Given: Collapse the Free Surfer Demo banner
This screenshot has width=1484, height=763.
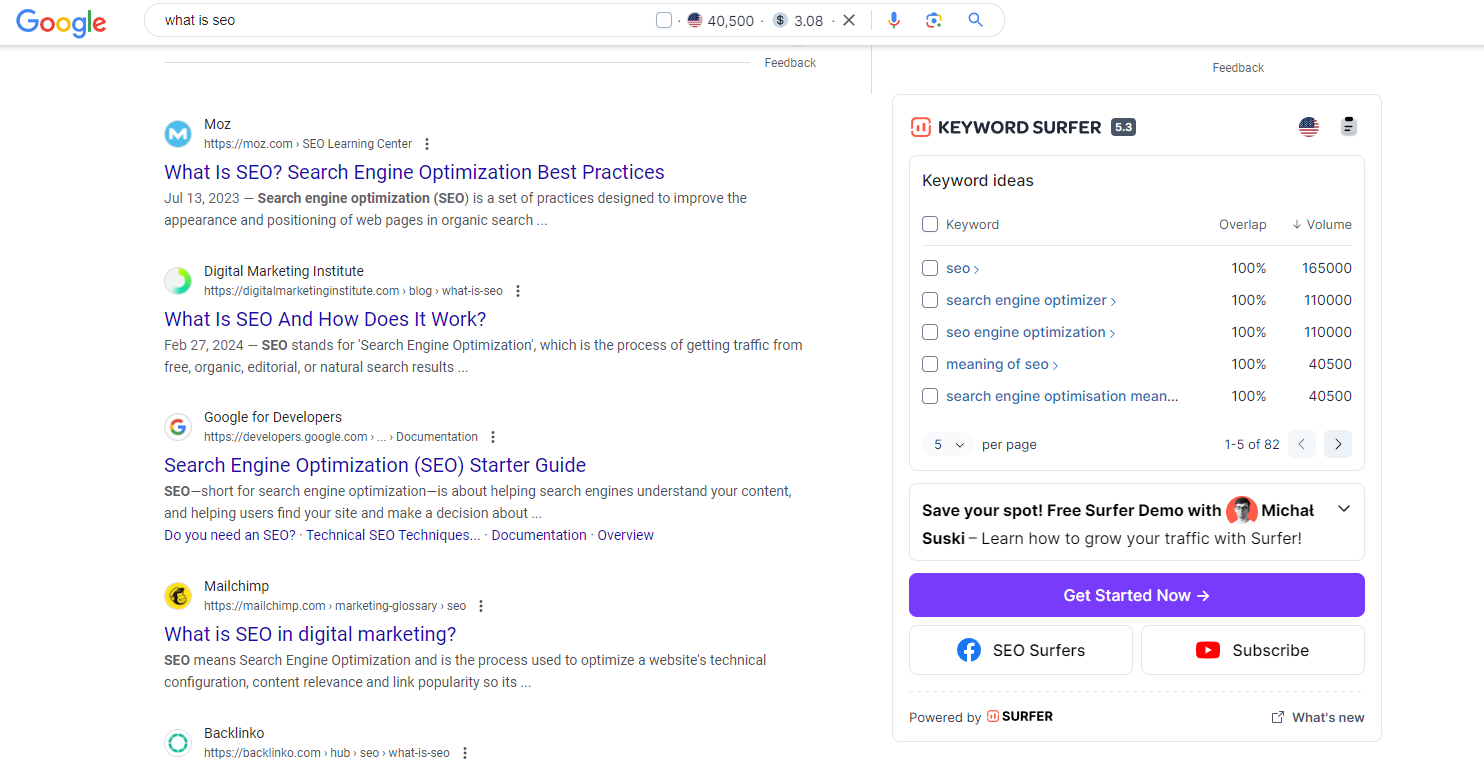Looking at the screenshot, I should (x=1344, y=509).
